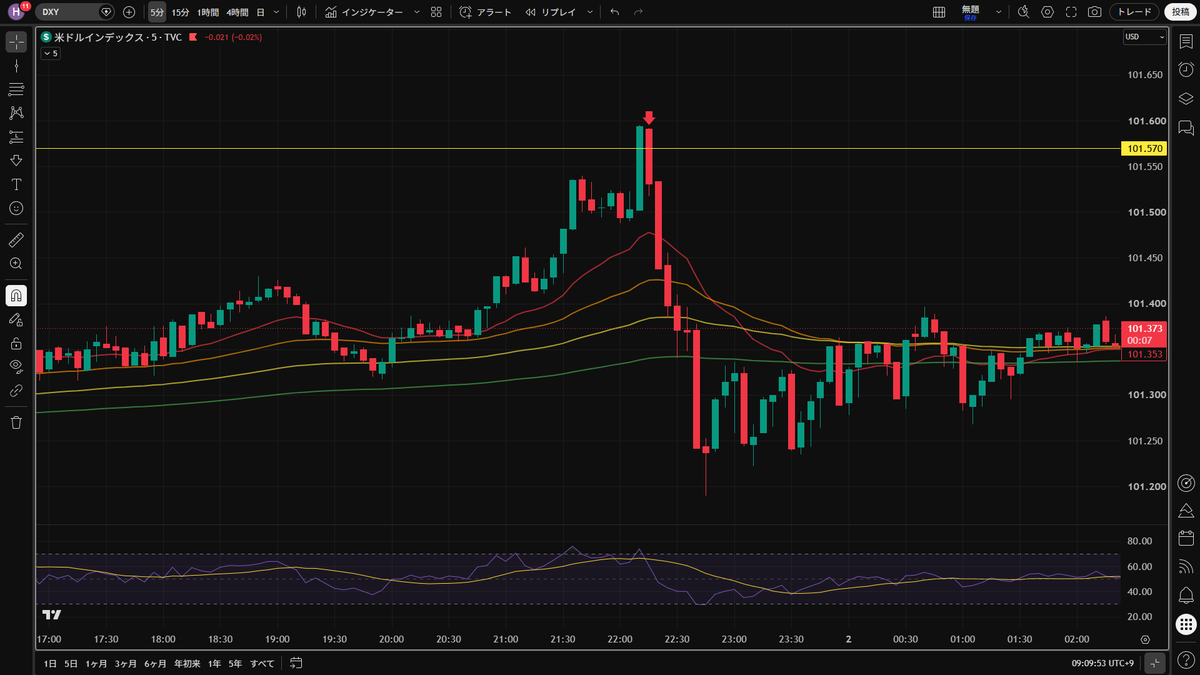Open the インジケーター indicators dialog

[365, 12]
